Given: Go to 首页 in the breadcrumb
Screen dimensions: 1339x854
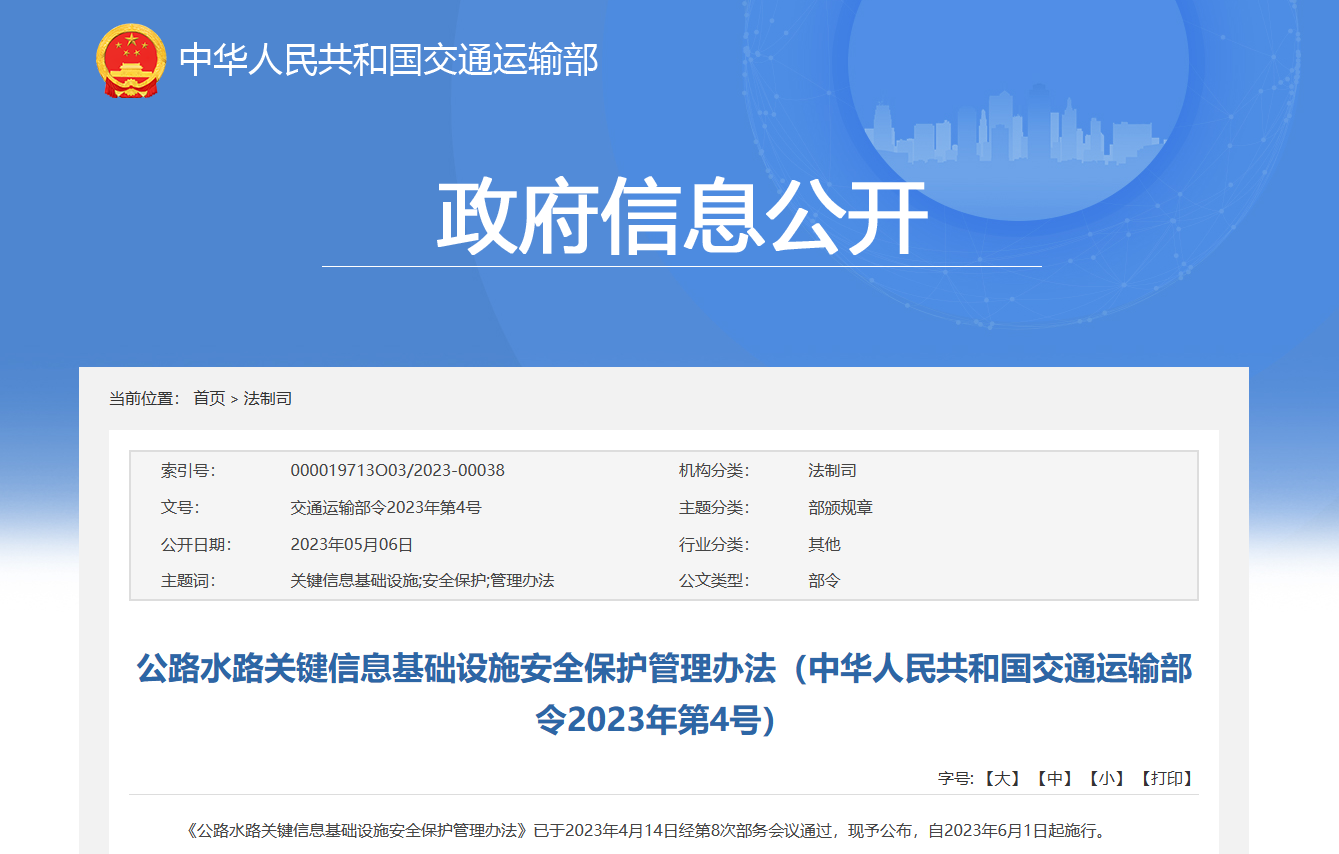Looking at the screenshot, I should (x=209, y=398).
